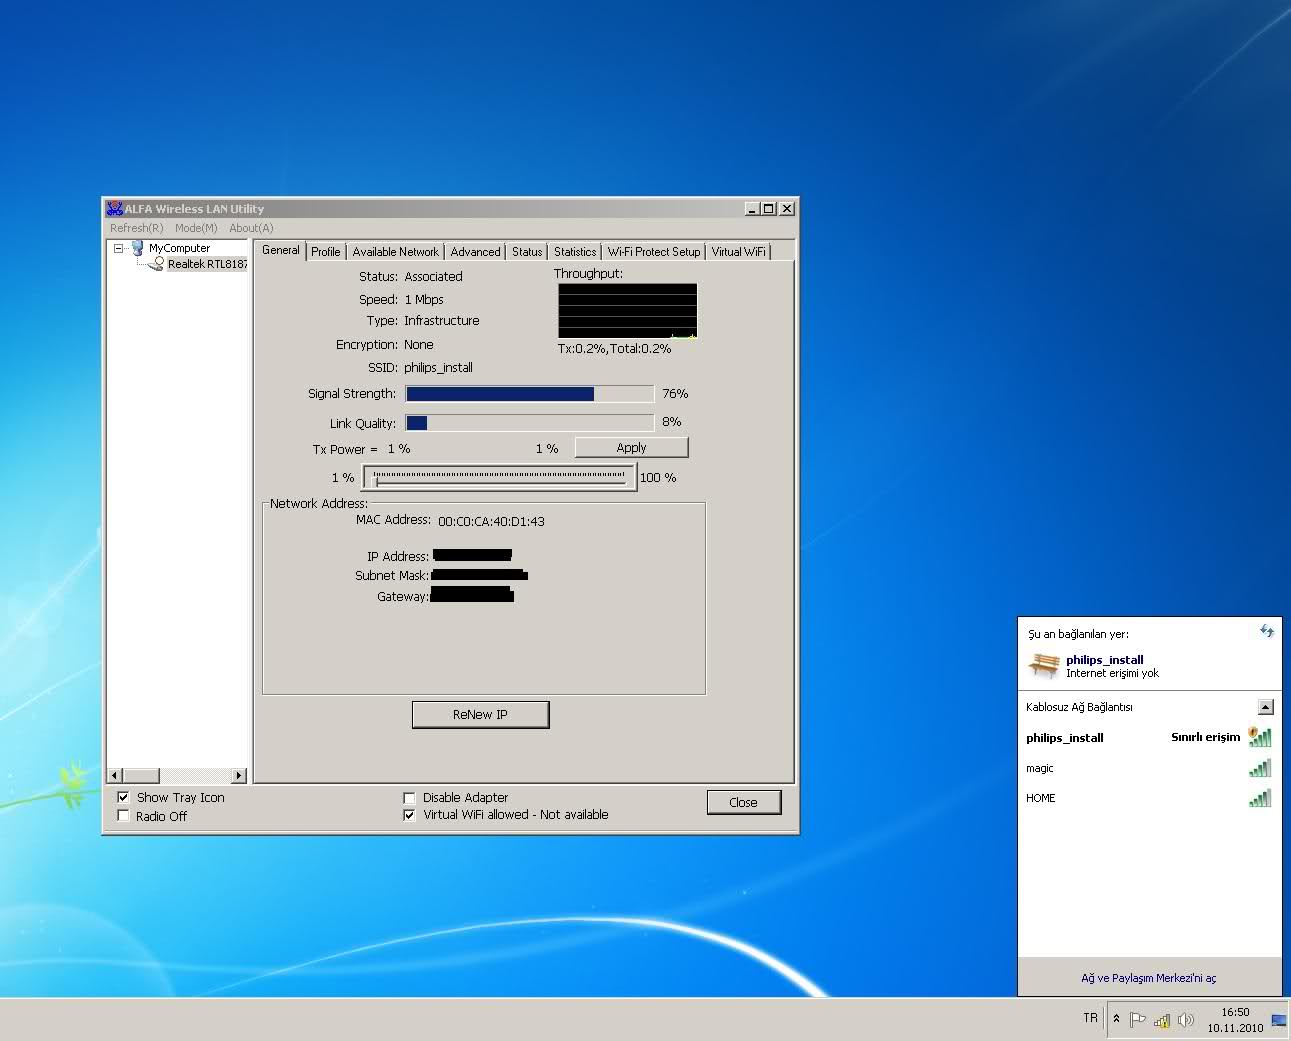
Task: Click the MAC address 00:C0:CA:40:D1:43
Action: pos(491,521)
